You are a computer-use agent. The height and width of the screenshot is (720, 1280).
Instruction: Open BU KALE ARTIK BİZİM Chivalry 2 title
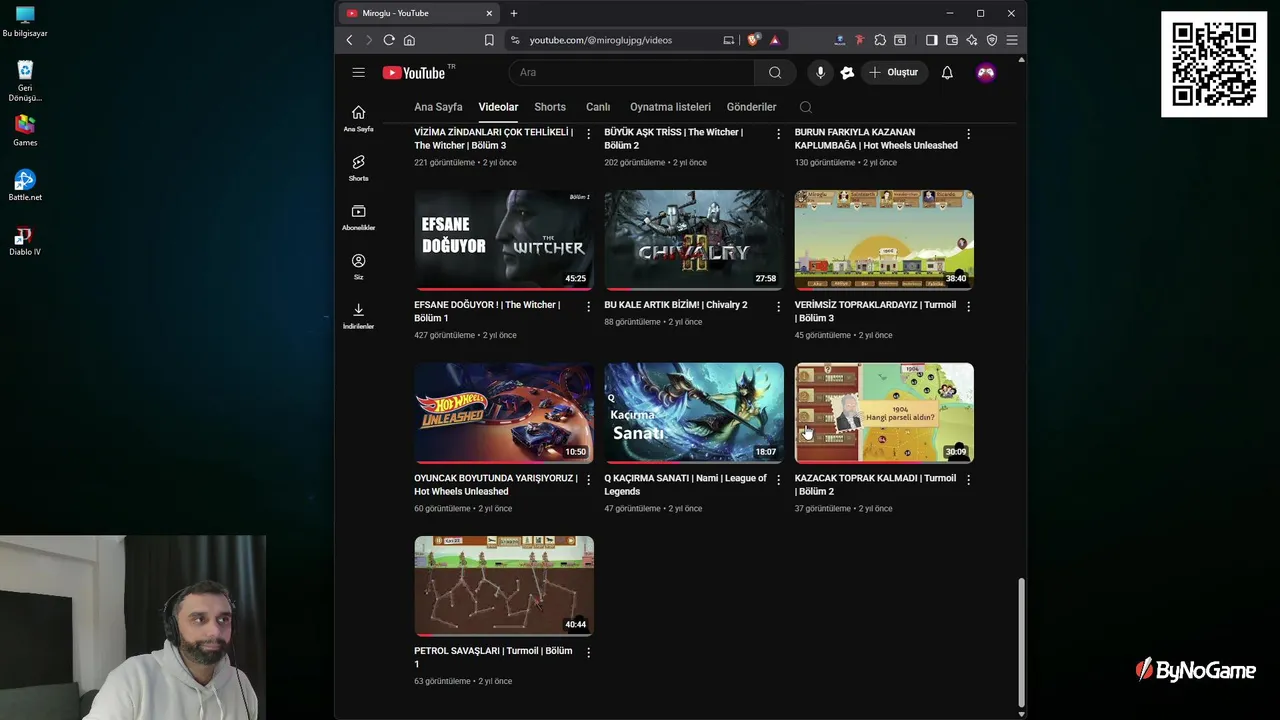tap(676, 305)
